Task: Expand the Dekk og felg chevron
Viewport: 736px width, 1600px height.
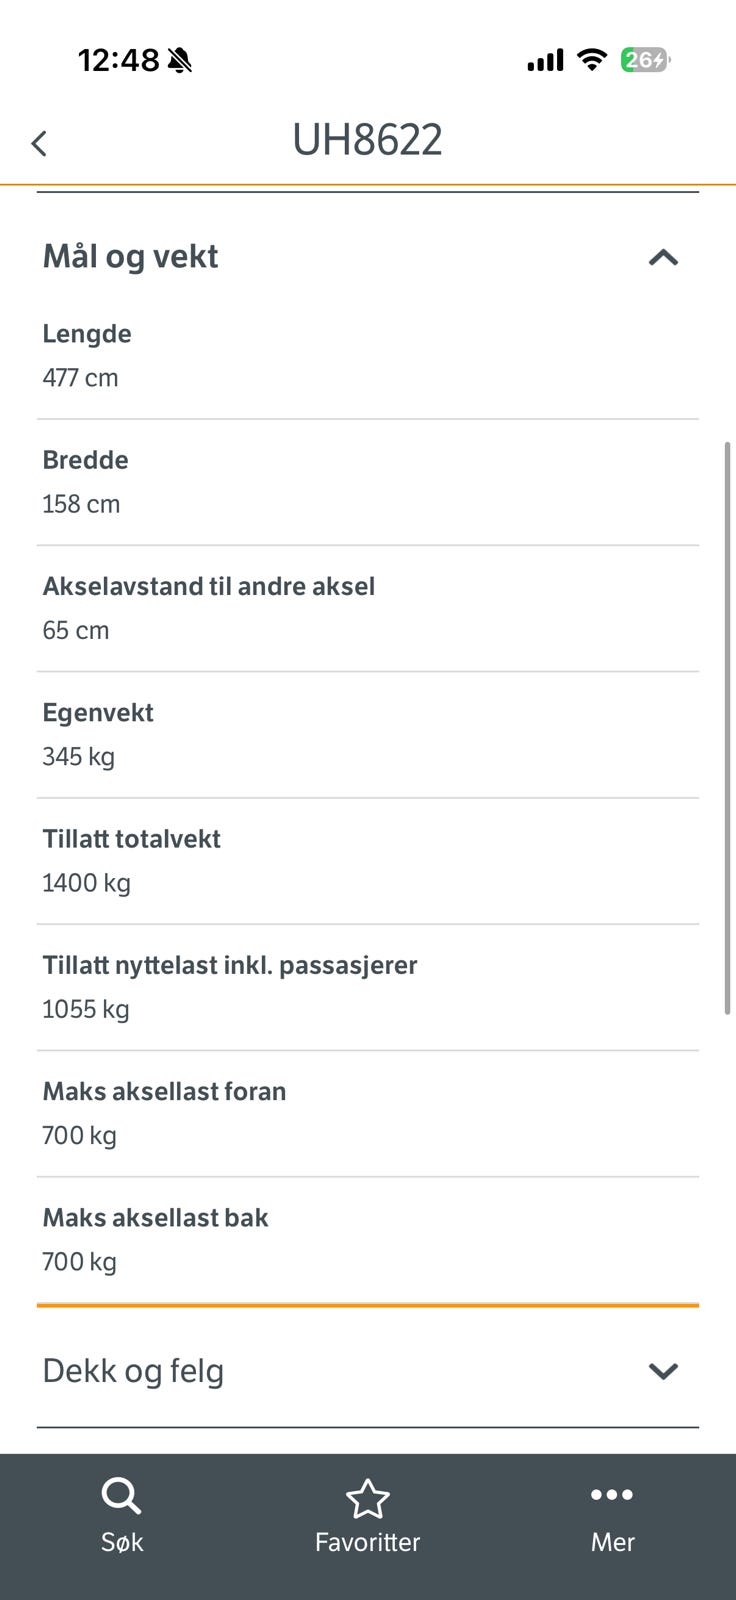Action: [x=663, y=1371]
